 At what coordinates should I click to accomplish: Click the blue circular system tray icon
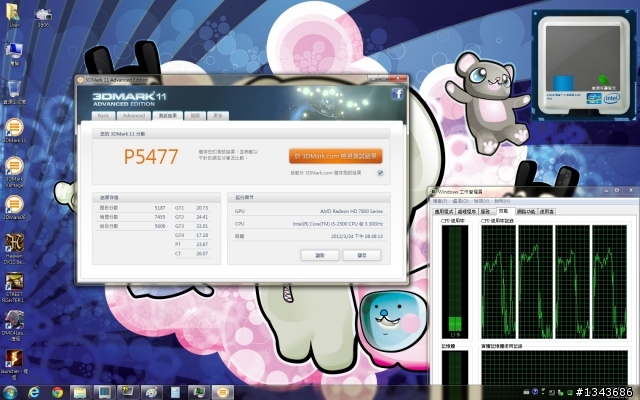point(535,392)
